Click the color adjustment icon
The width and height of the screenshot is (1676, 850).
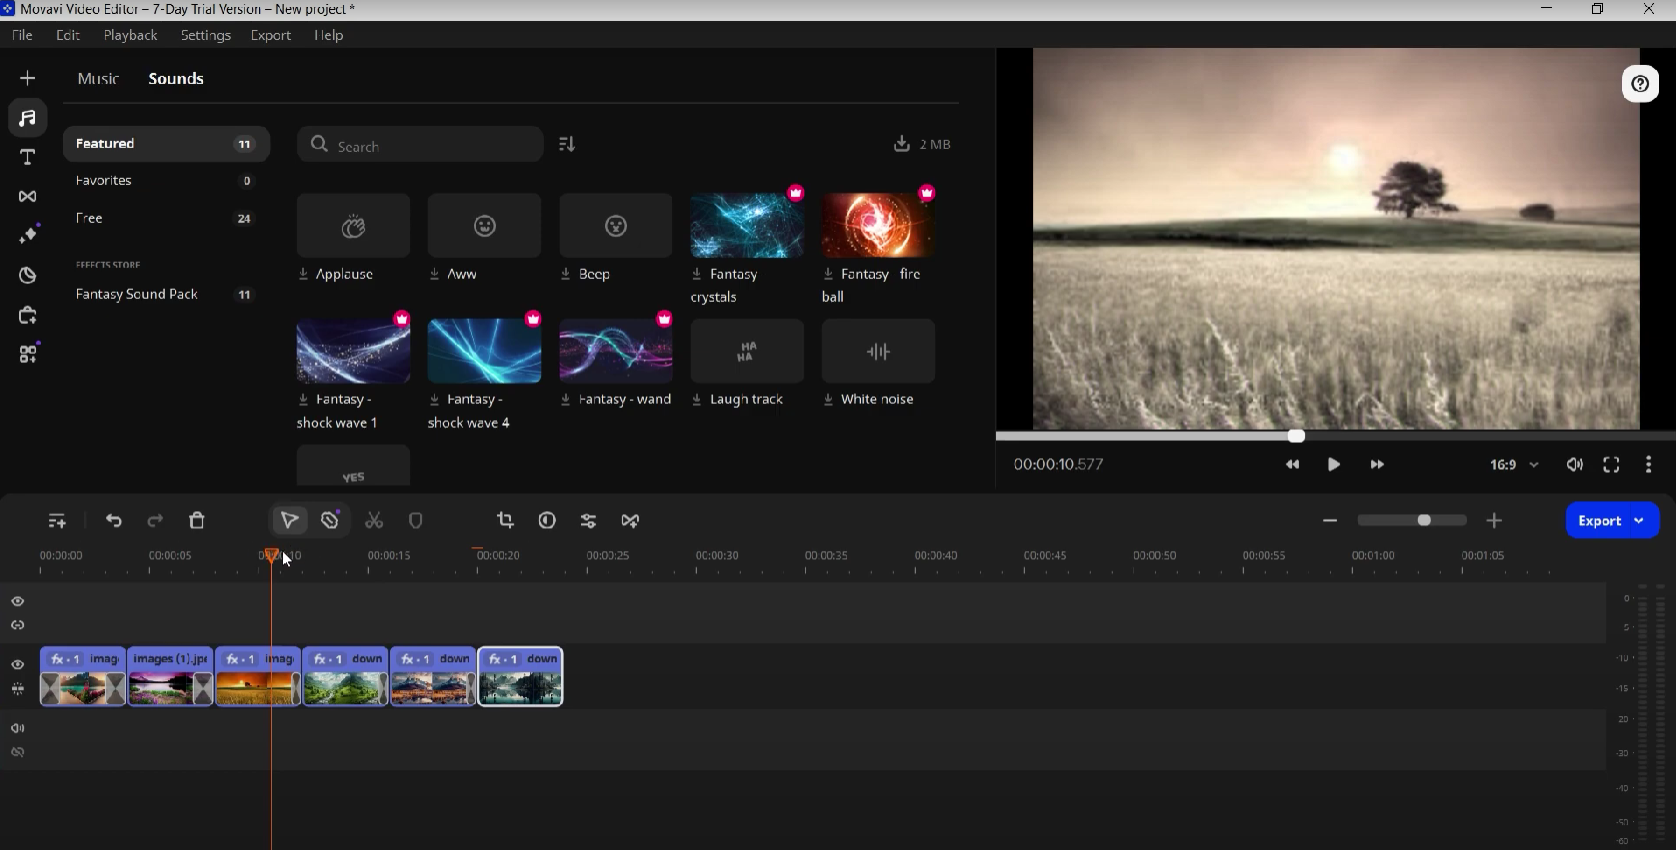547,521
